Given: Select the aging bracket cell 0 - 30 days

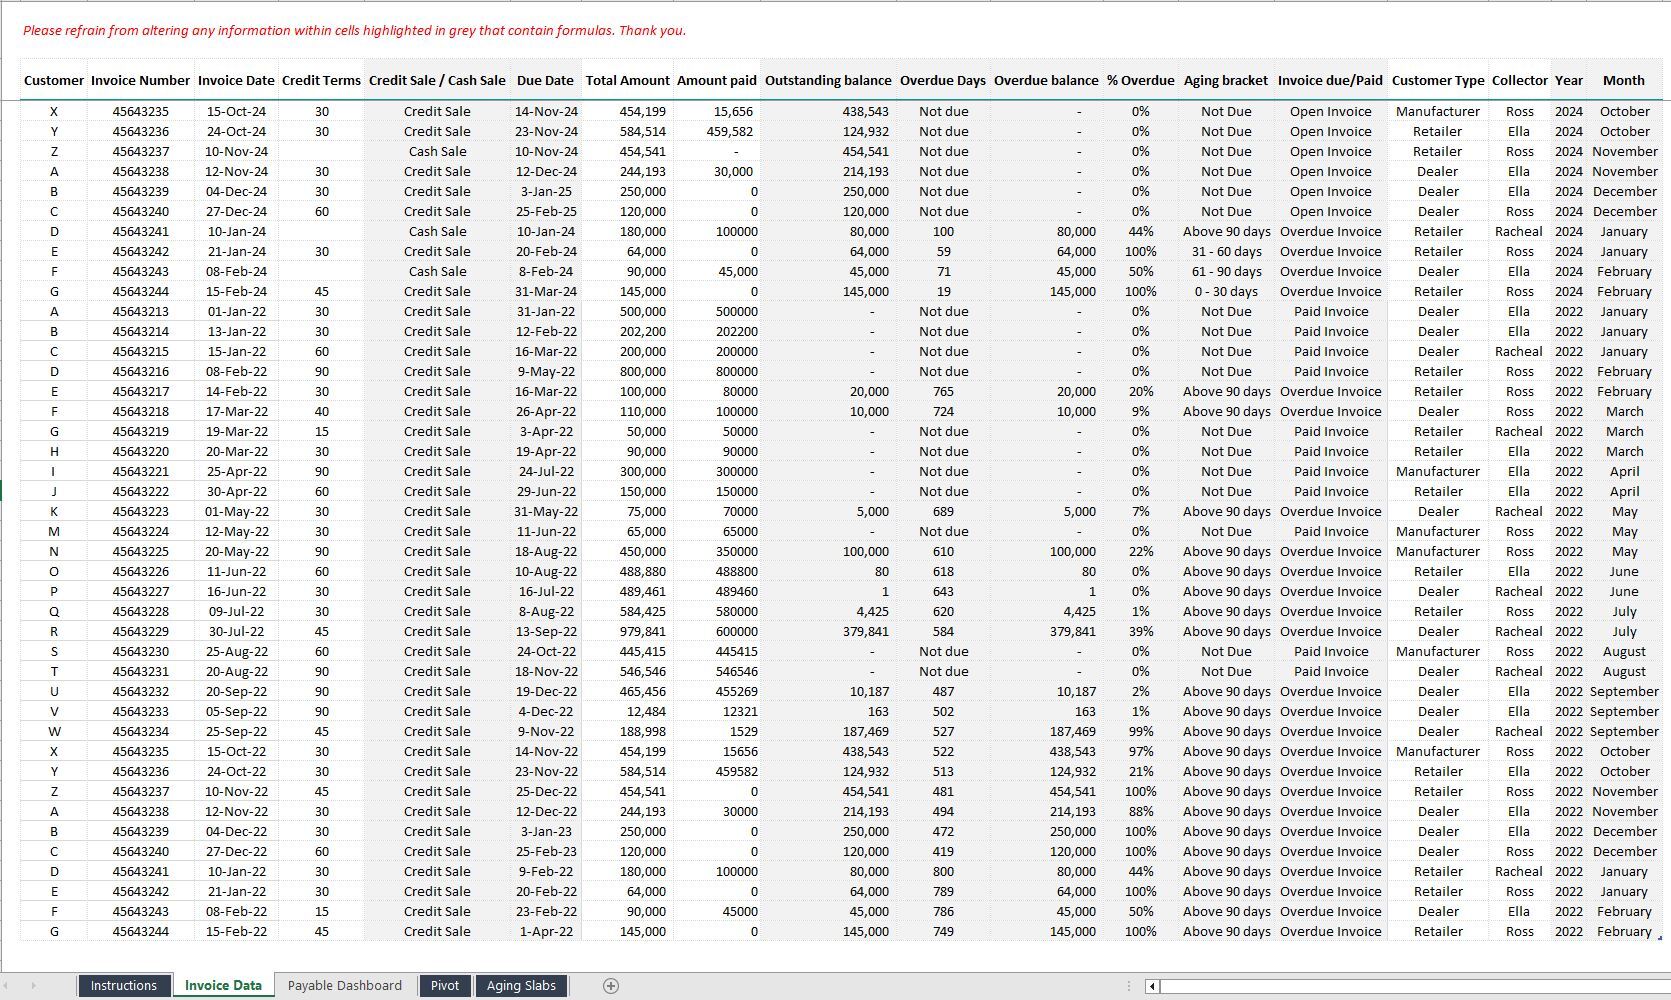Looking at the screenshot, I should [x=1226, y=291].
